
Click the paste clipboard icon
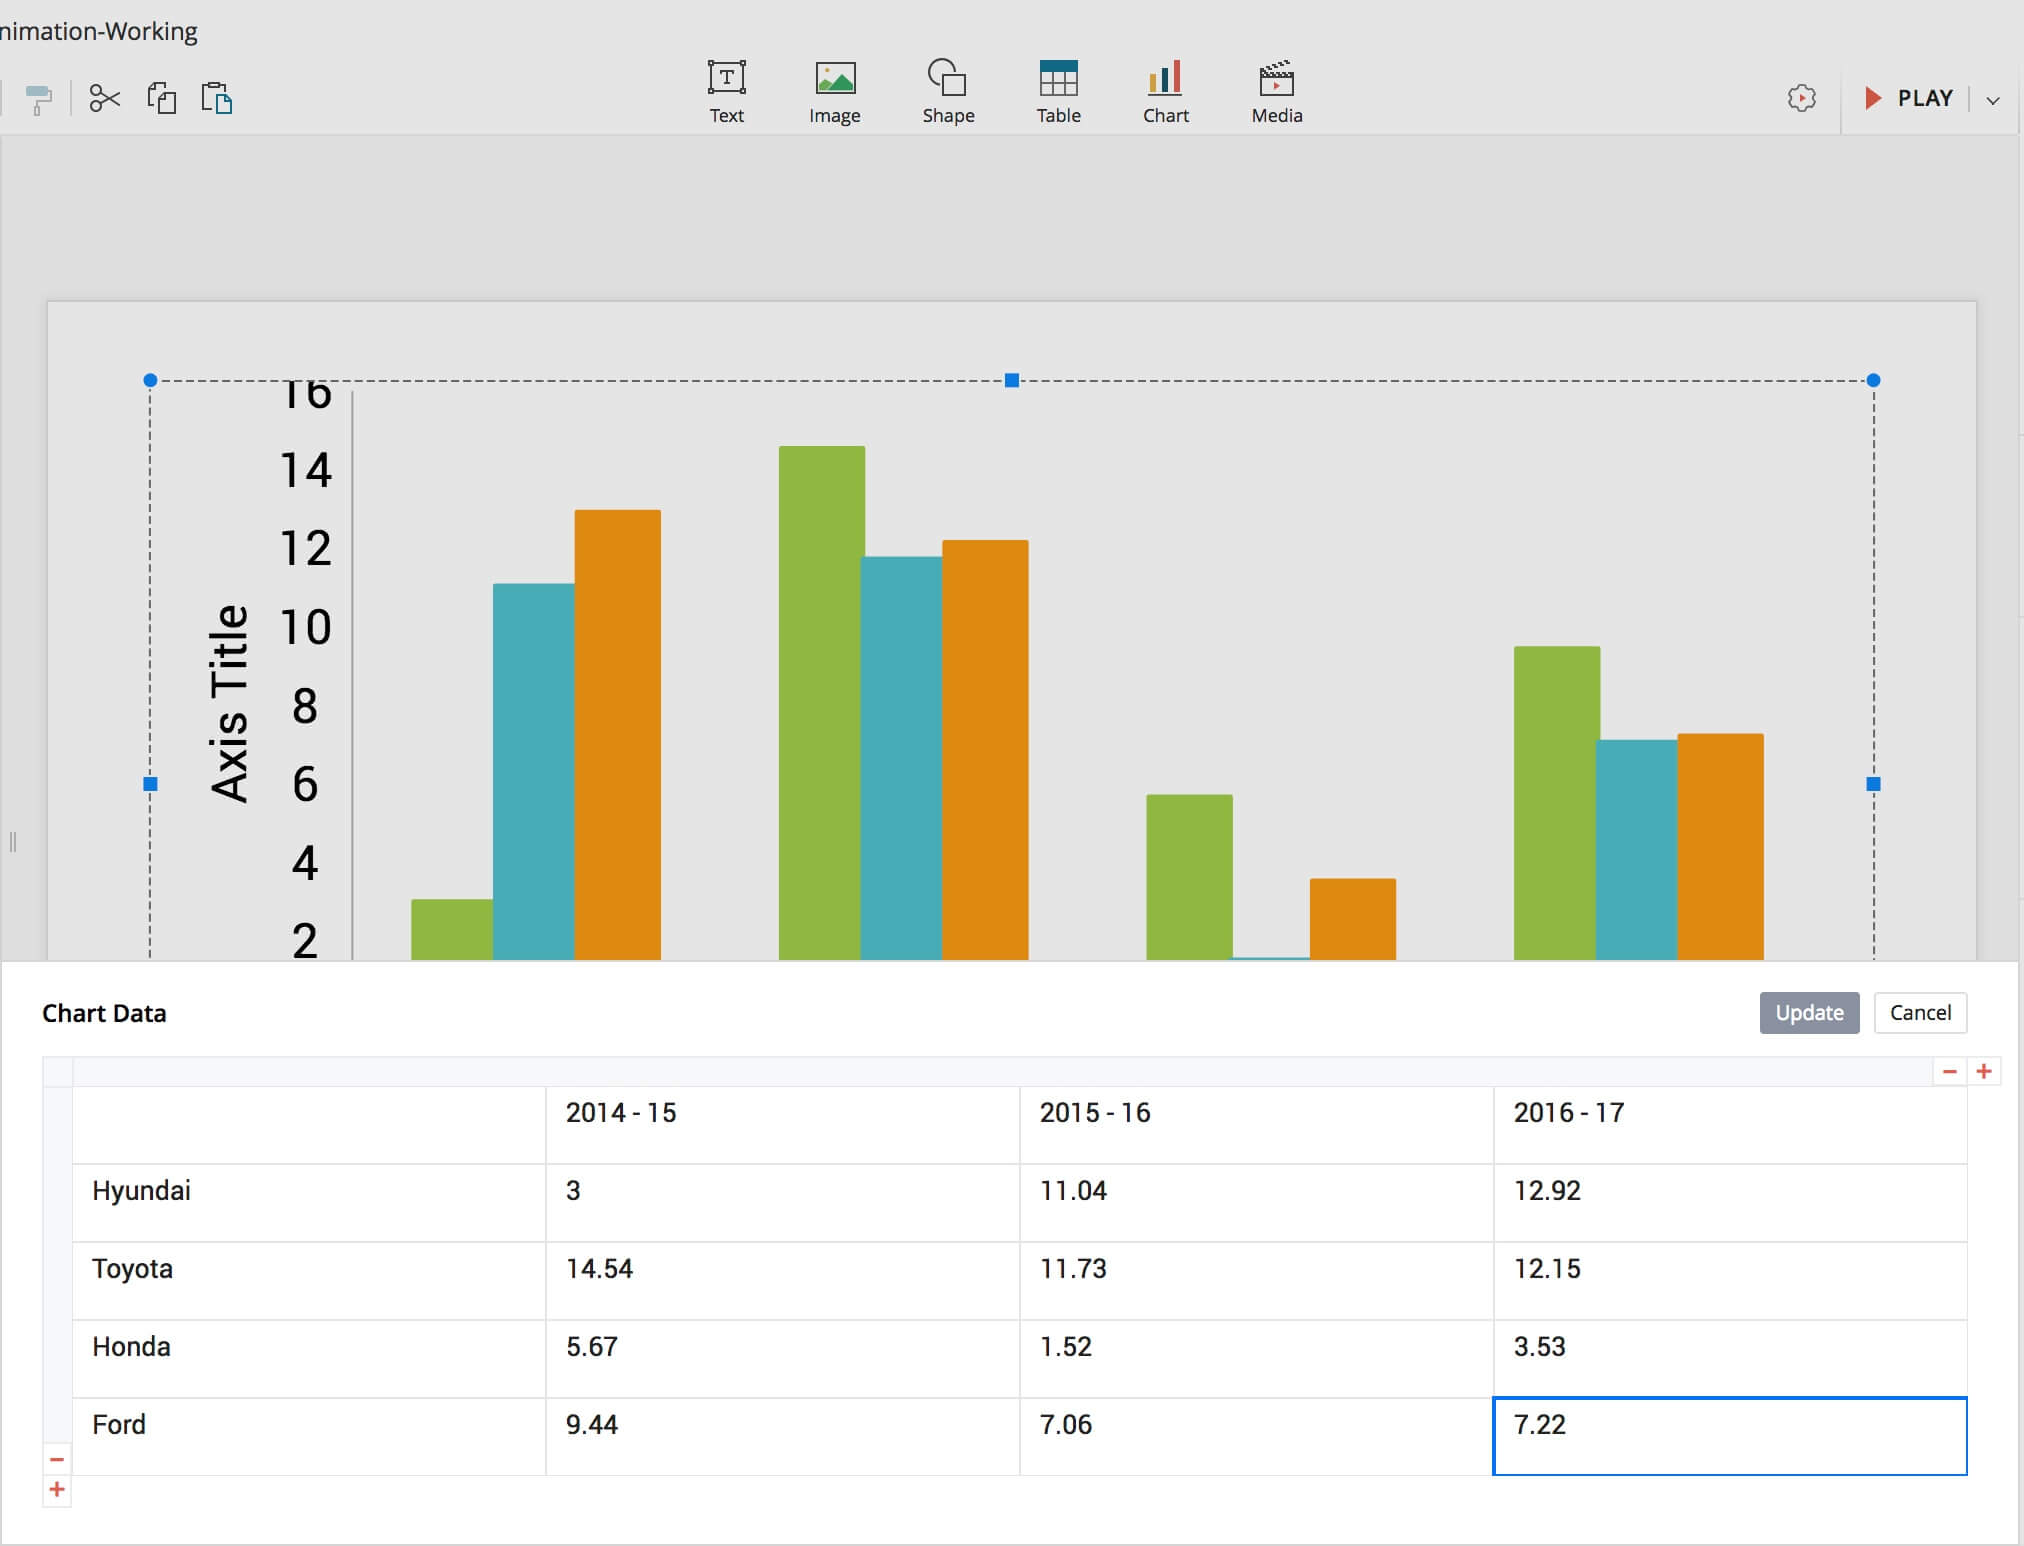point(217,98)
